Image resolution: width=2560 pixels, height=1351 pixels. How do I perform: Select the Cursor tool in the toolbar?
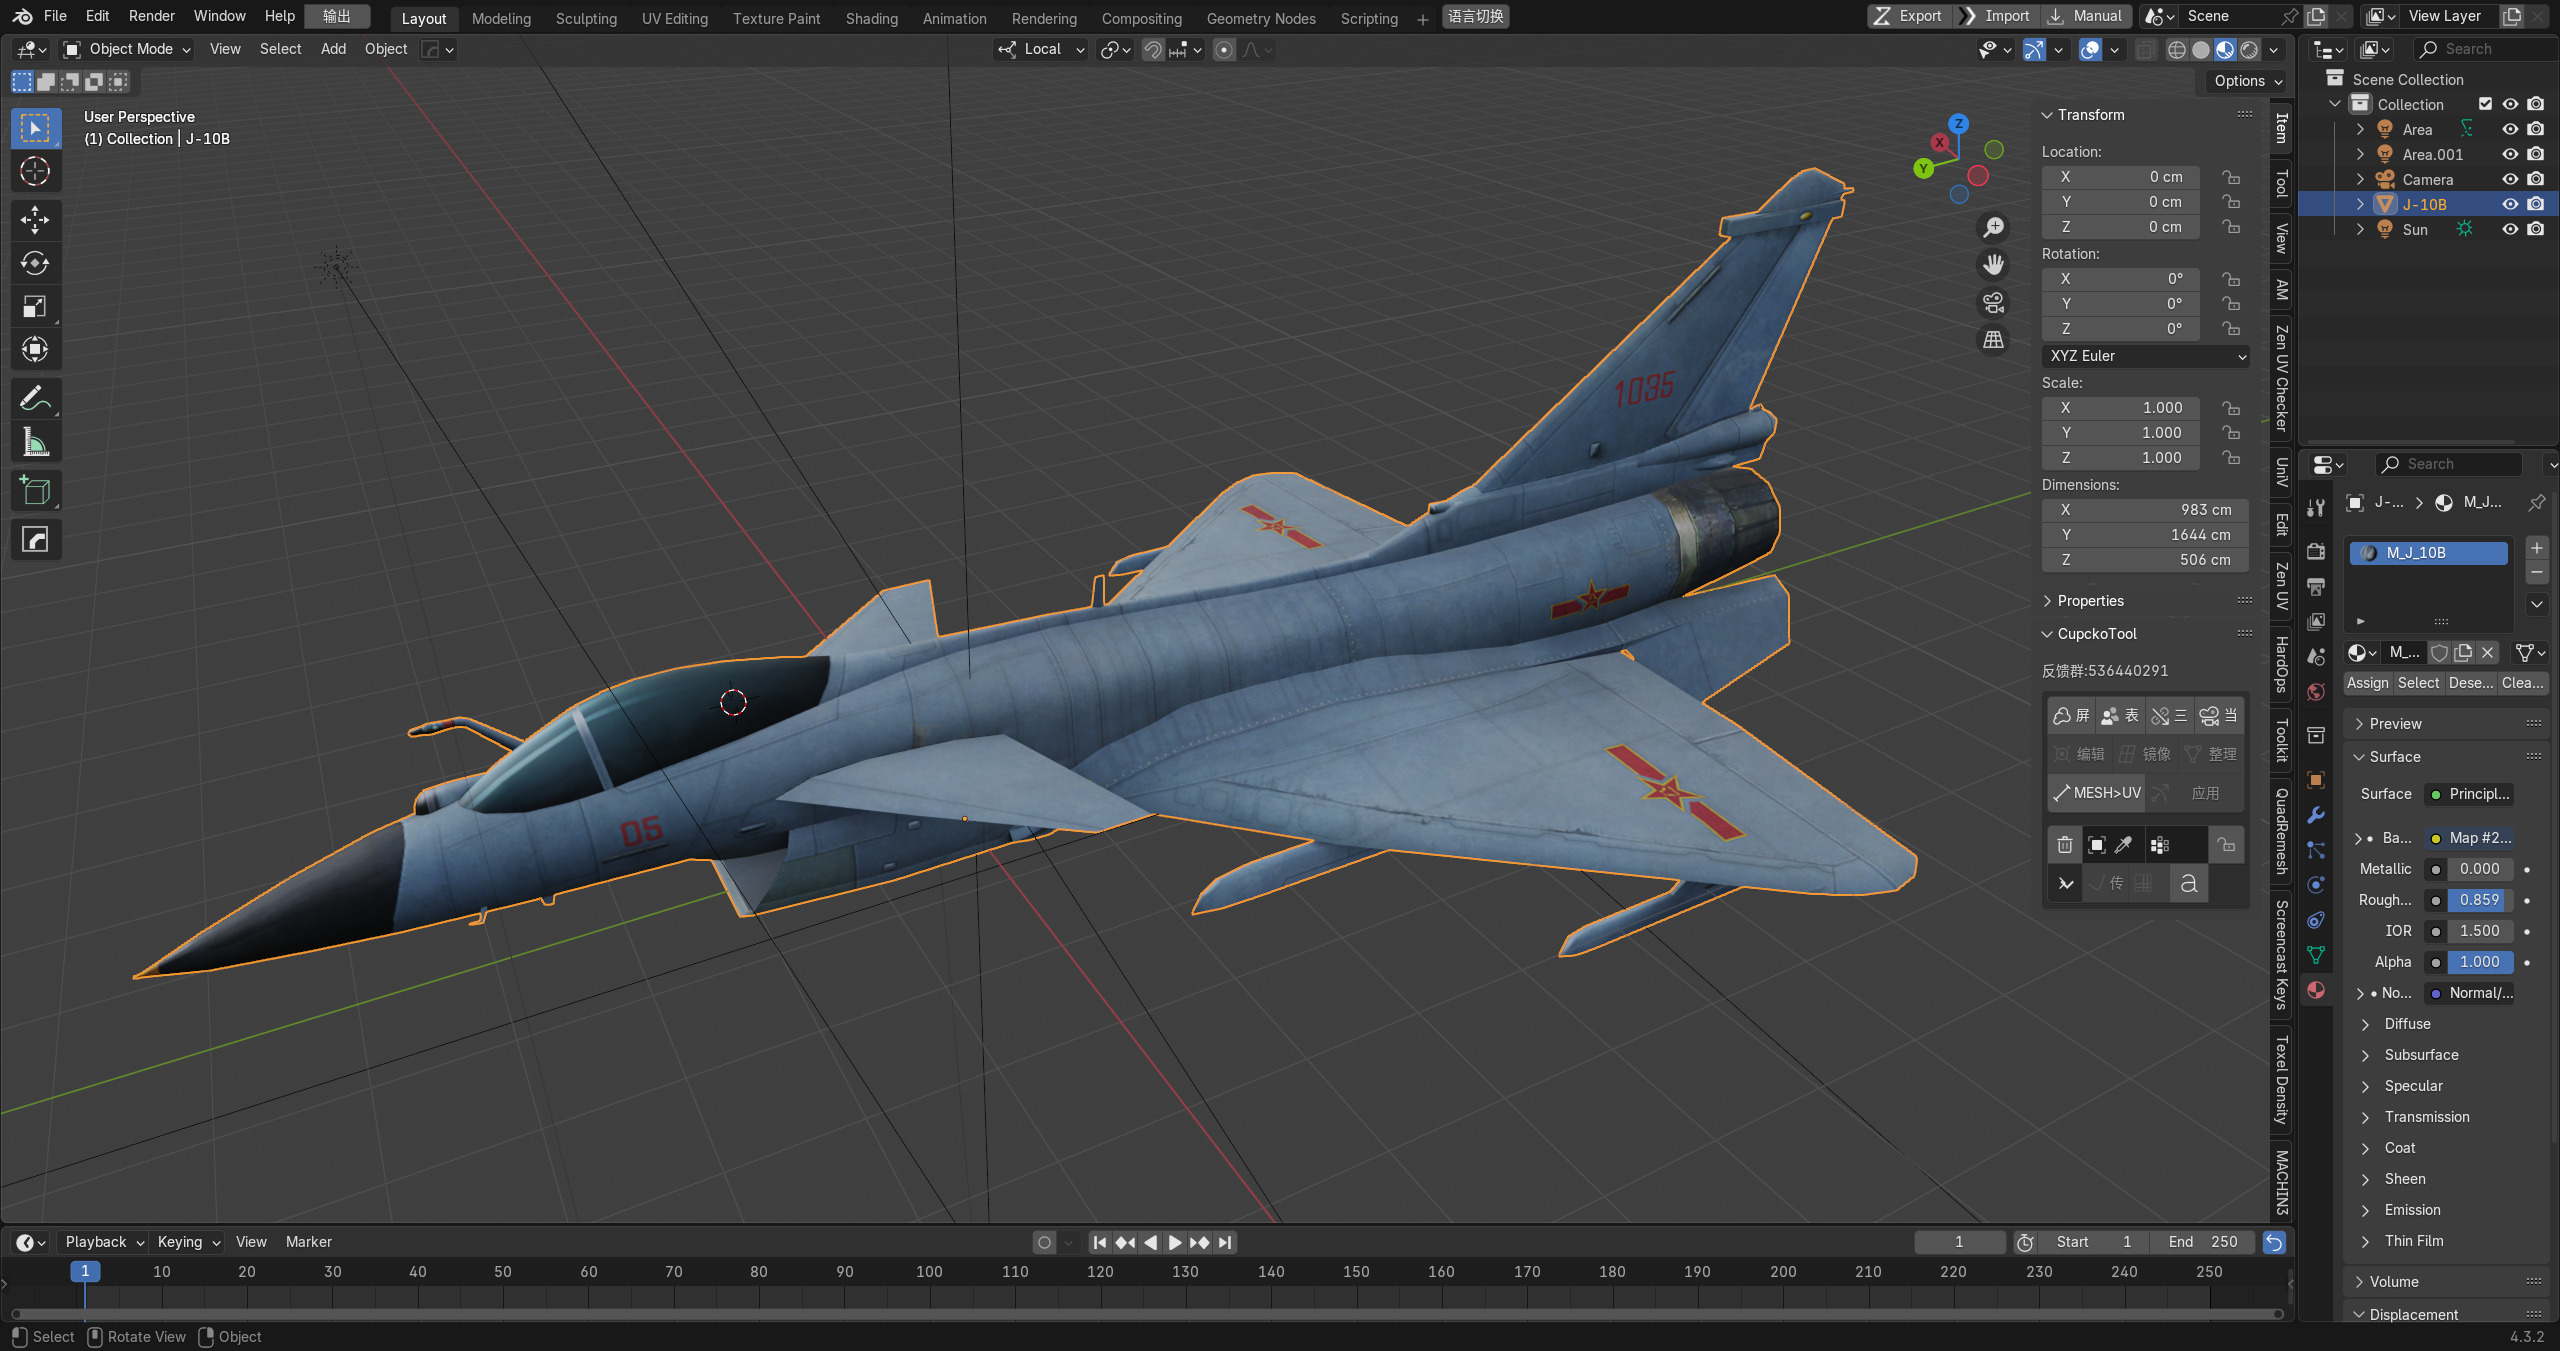tap(35, 172)
